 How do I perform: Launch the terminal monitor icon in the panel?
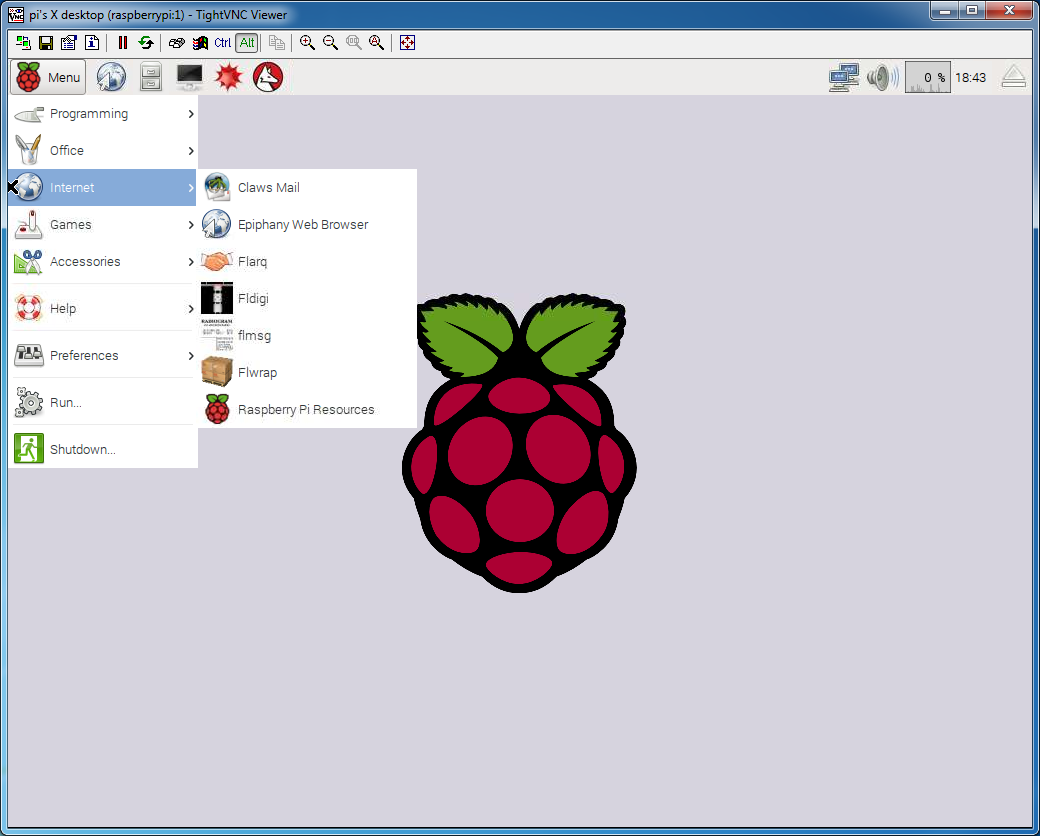190,77
